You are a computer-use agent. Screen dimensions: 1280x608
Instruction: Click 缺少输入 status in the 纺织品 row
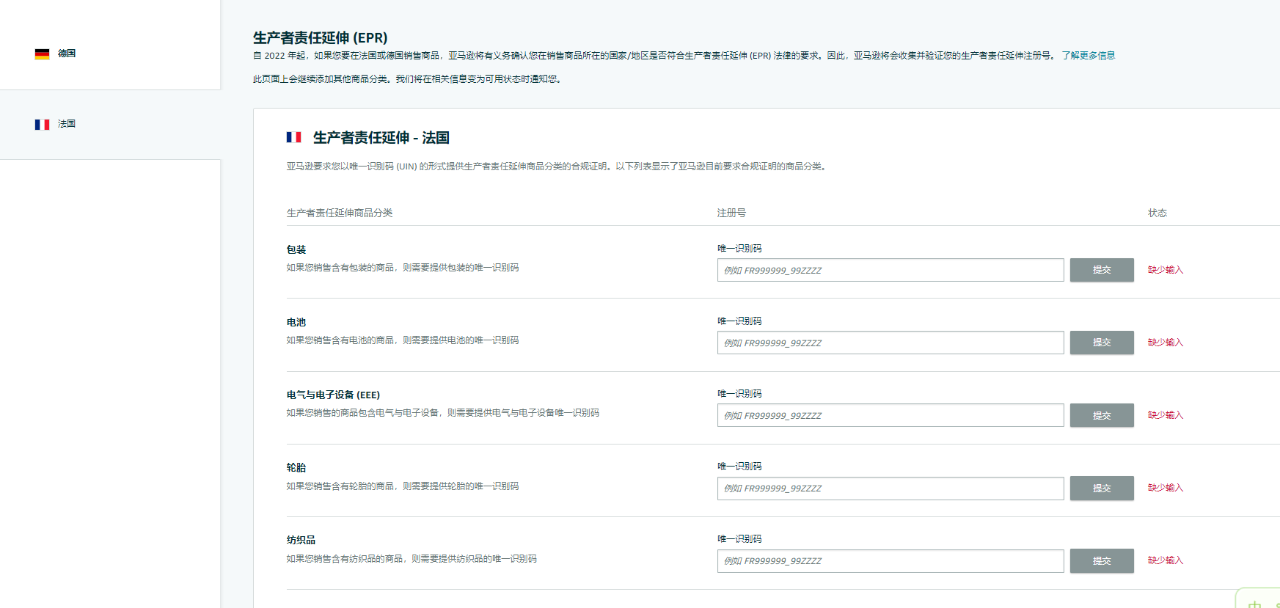pos(1165,561)
